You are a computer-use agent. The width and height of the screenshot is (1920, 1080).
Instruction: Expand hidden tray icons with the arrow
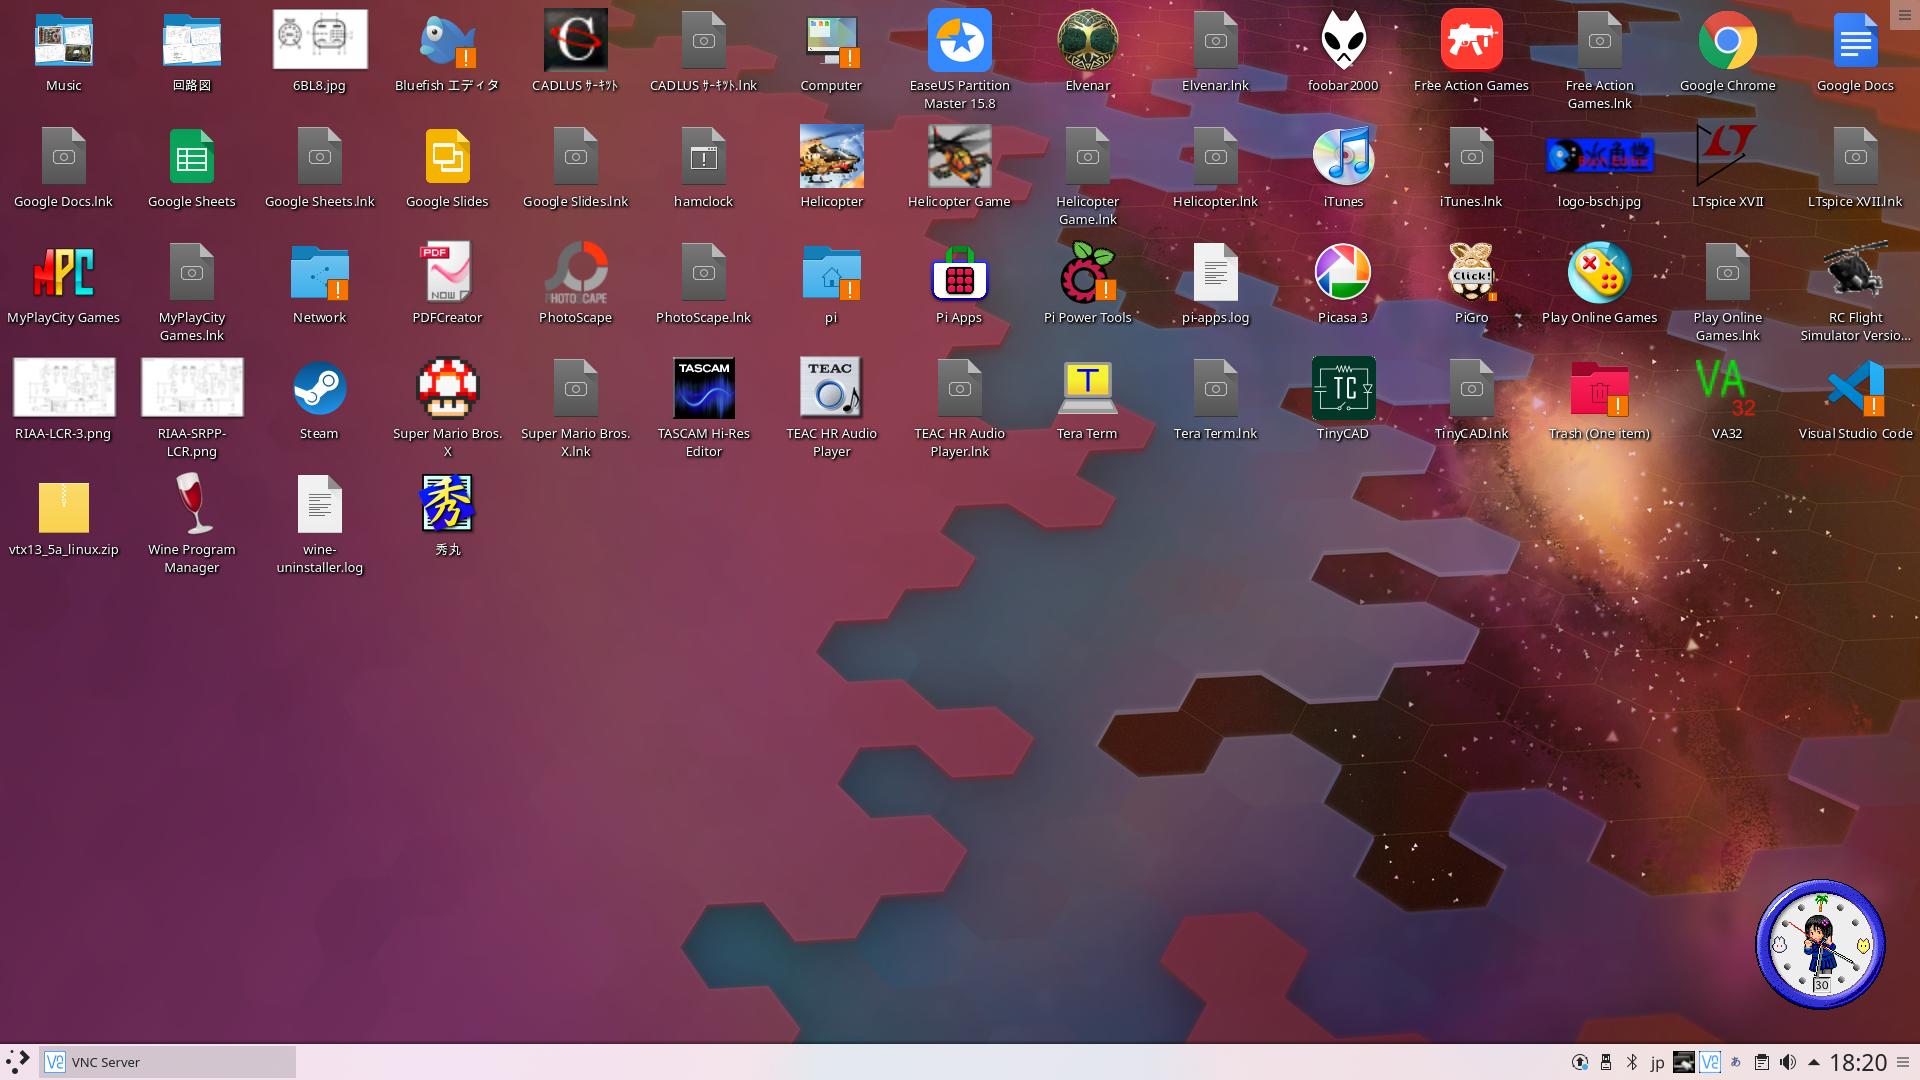[x=1812, y=1062]
